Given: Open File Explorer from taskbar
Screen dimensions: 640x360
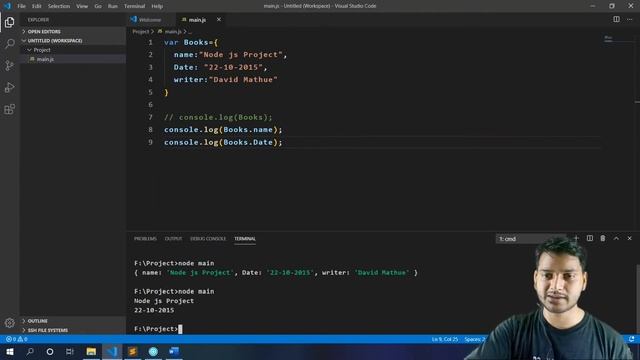Looking at the screenshot, I should click(91, 351).
